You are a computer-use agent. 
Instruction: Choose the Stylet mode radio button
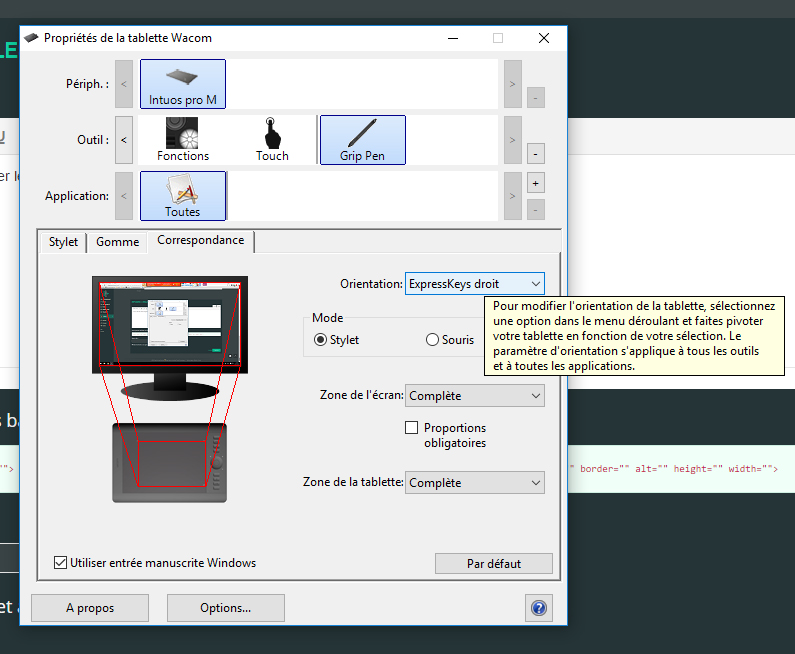[321, 340]
